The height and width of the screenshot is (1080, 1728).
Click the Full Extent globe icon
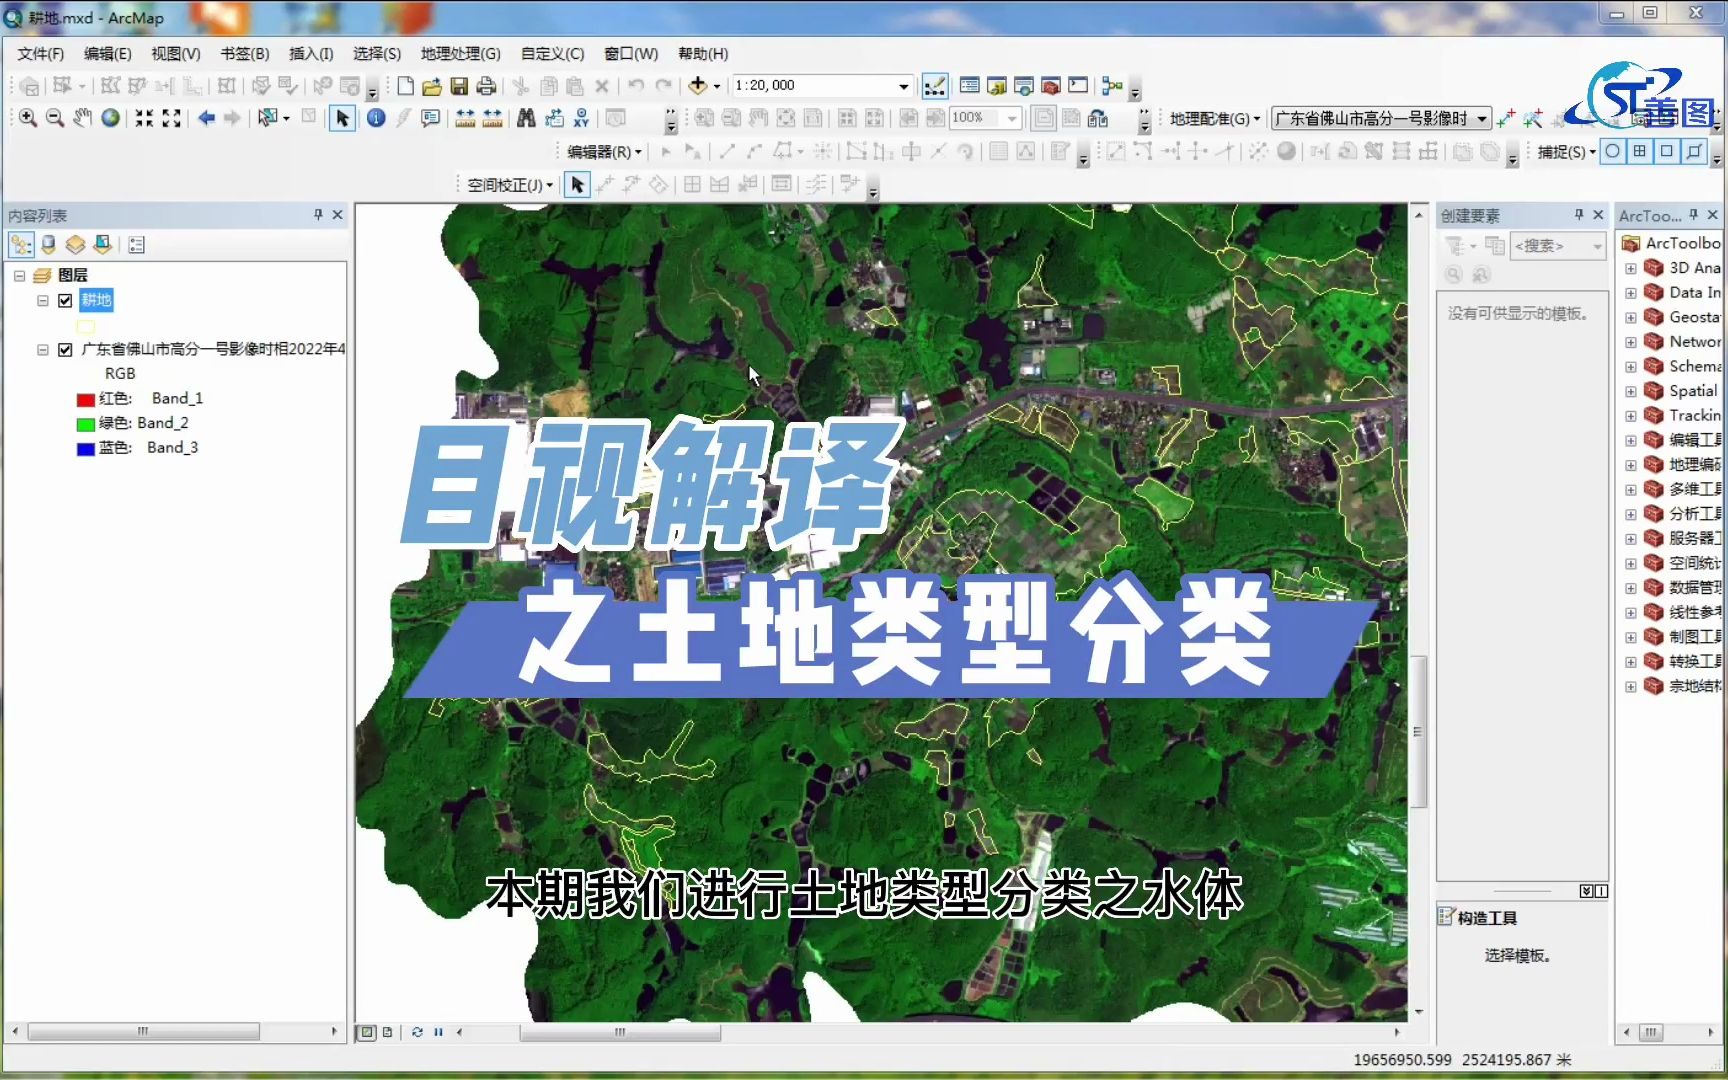110,118
